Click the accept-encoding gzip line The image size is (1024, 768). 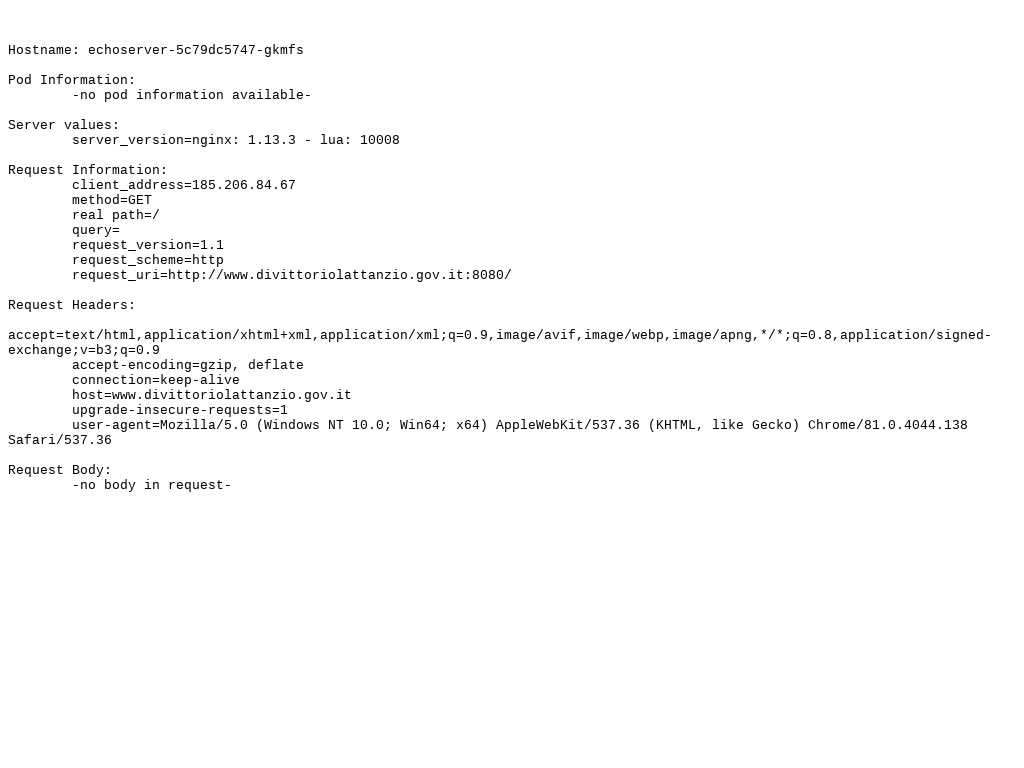pyautogui.click(x=187, y=366)
